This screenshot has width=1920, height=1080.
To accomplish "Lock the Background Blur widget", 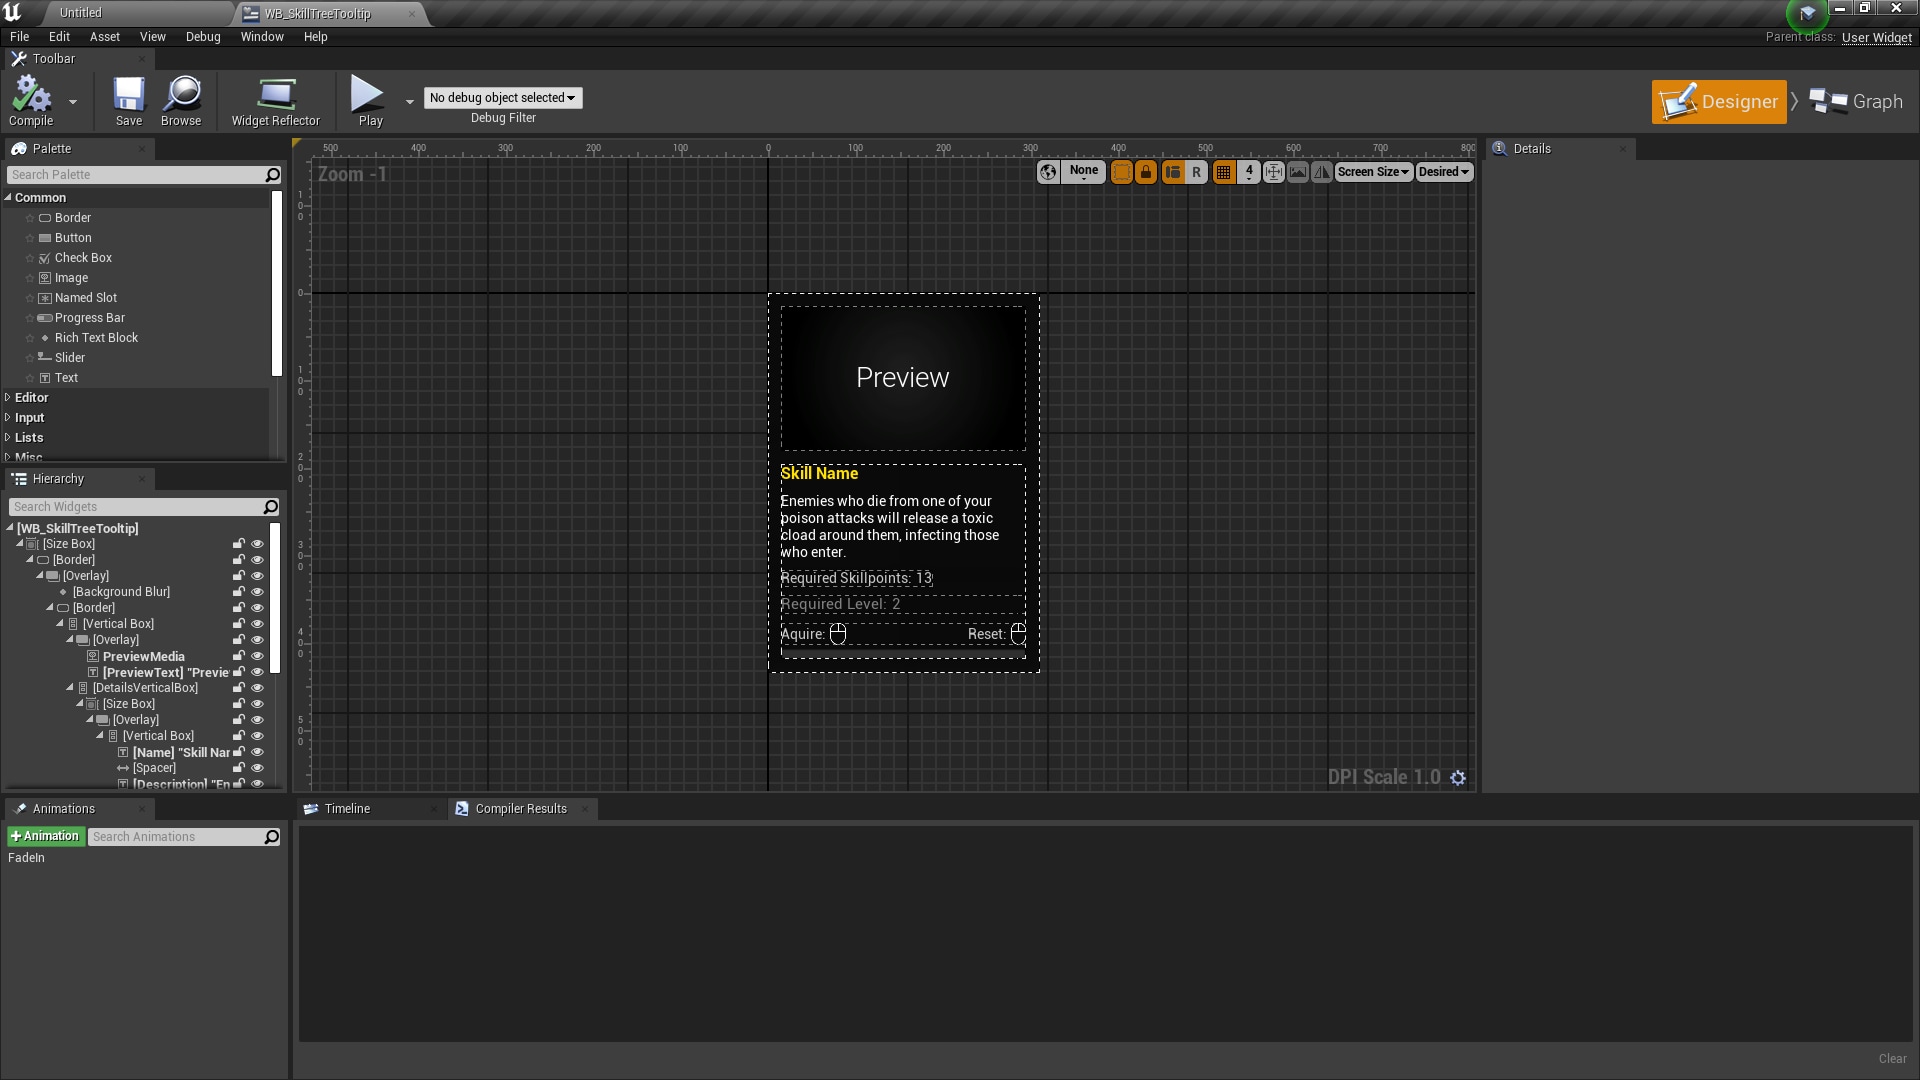I will [x=239, y=591].
